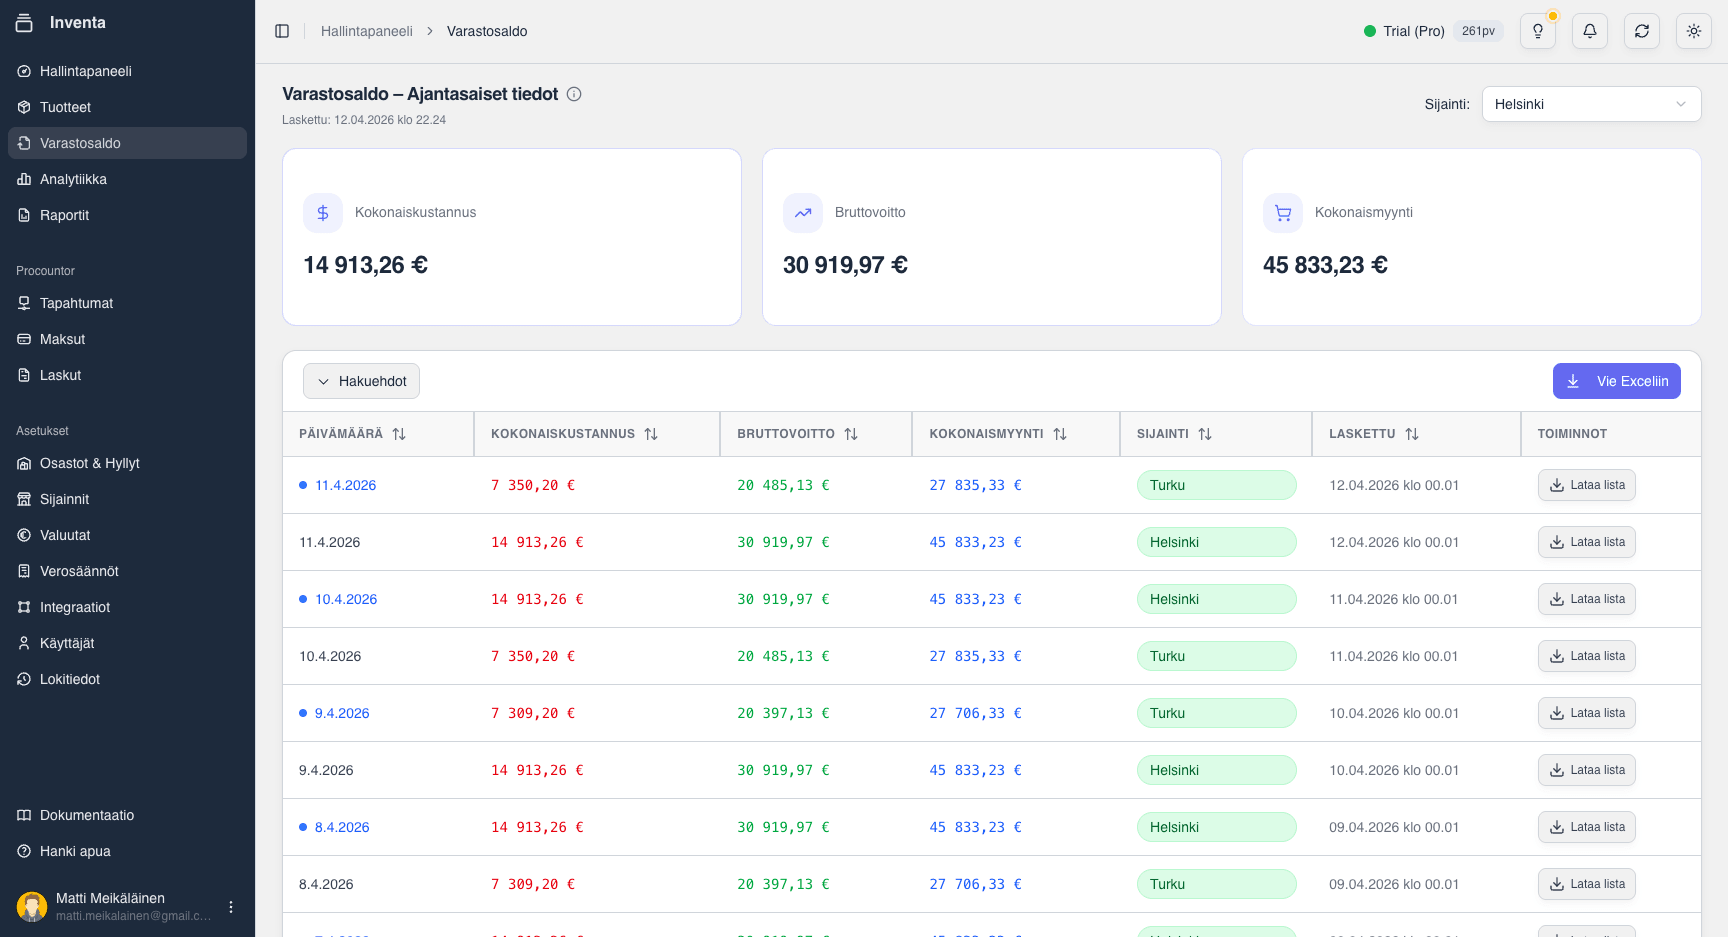Open the Sijainti Helsinki dropdown
The image size is (1728, 937).
click(x=1590, y=104)
